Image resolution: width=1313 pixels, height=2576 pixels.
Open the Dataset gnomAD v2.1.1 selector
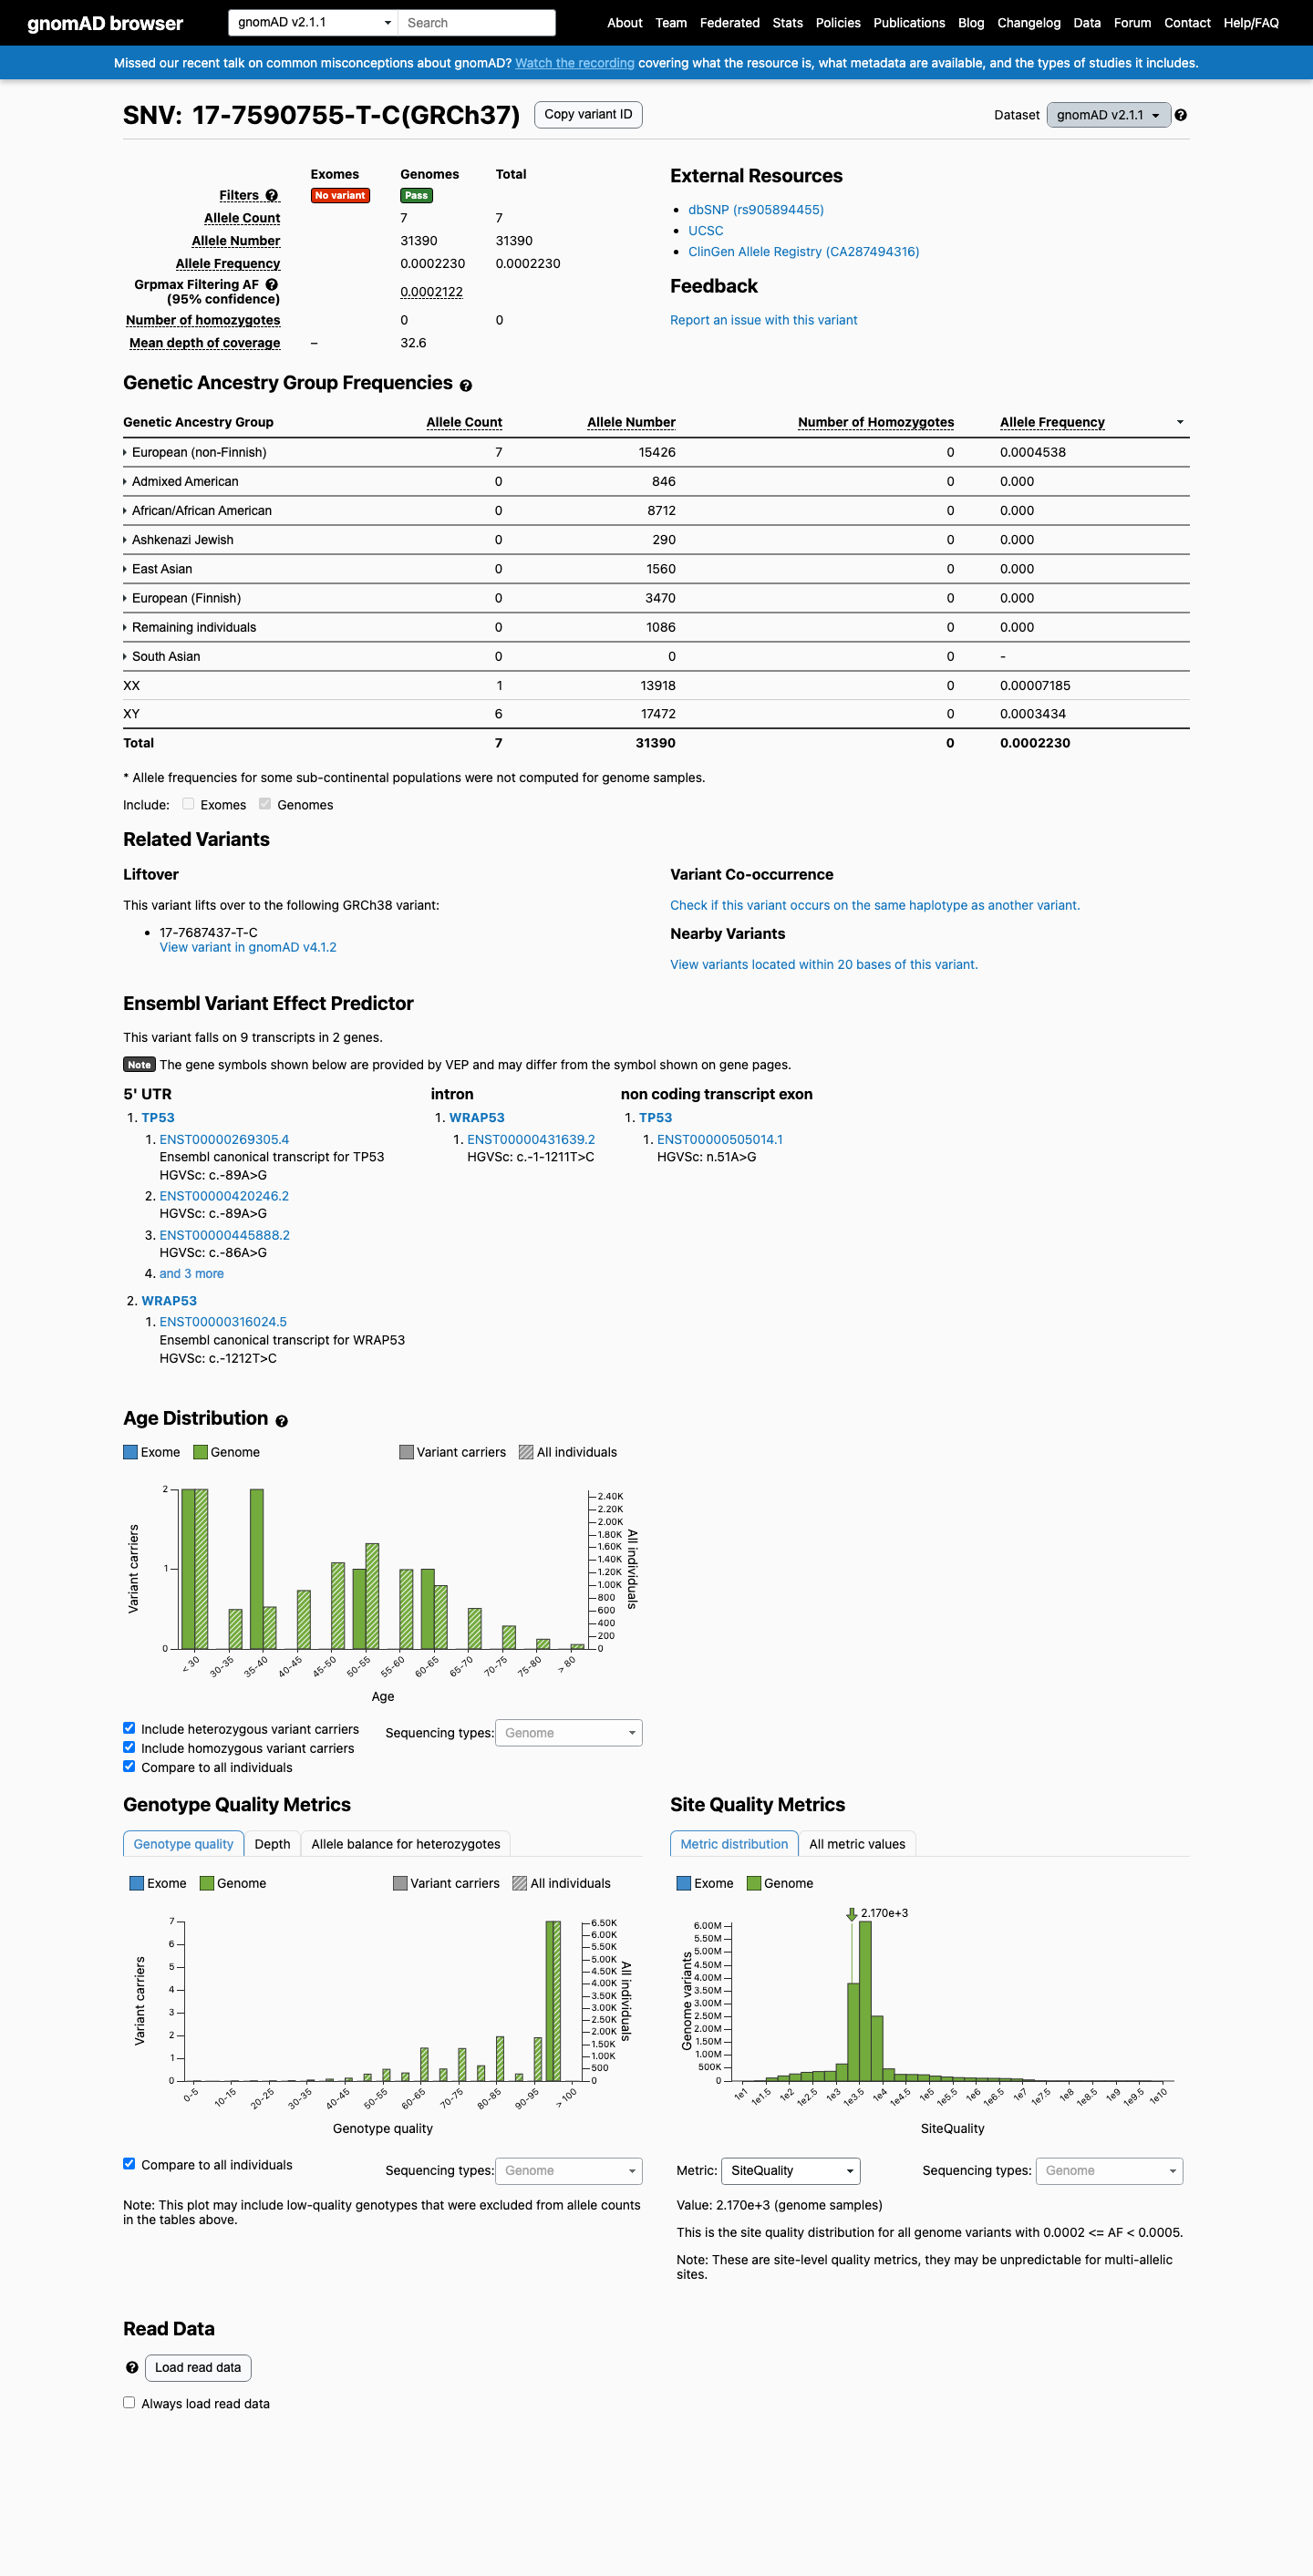1108,115
